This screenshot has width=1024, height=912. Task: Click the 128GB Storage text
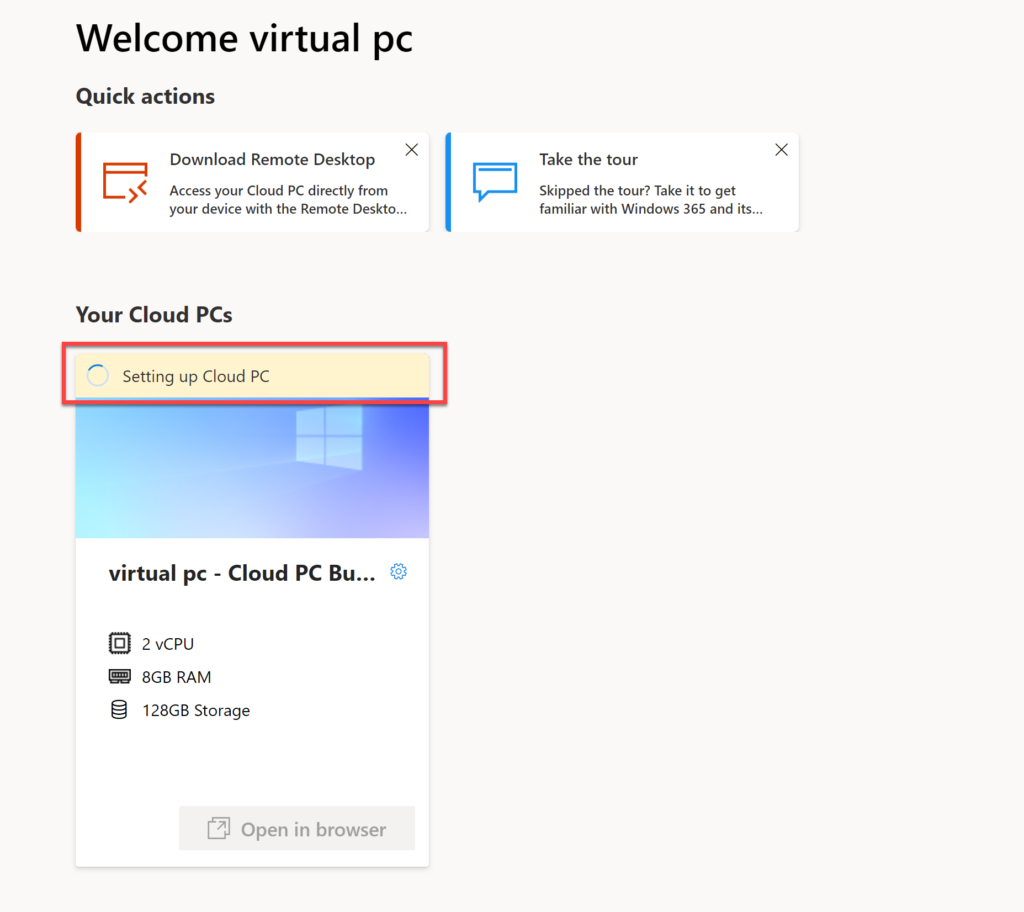tap(196, 711)
